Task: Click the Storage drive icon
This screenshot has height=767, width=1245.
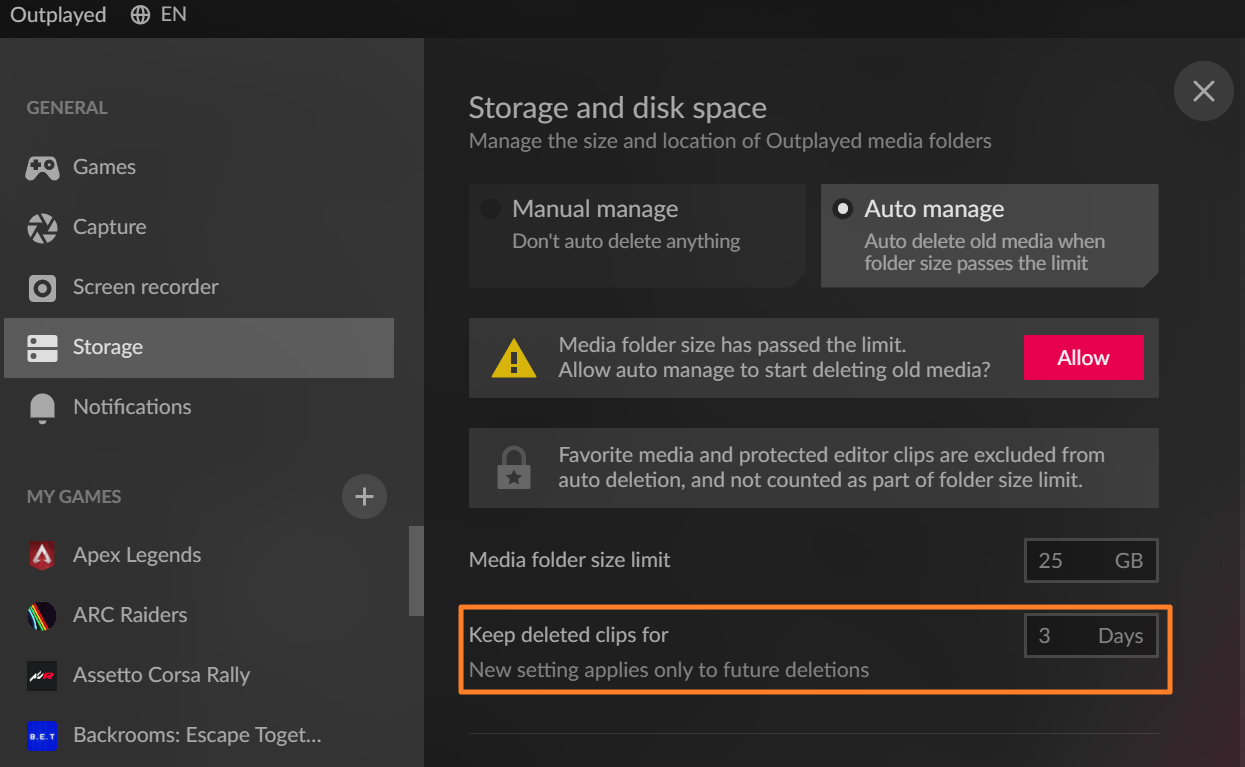Action: click(x=42, y=348)
